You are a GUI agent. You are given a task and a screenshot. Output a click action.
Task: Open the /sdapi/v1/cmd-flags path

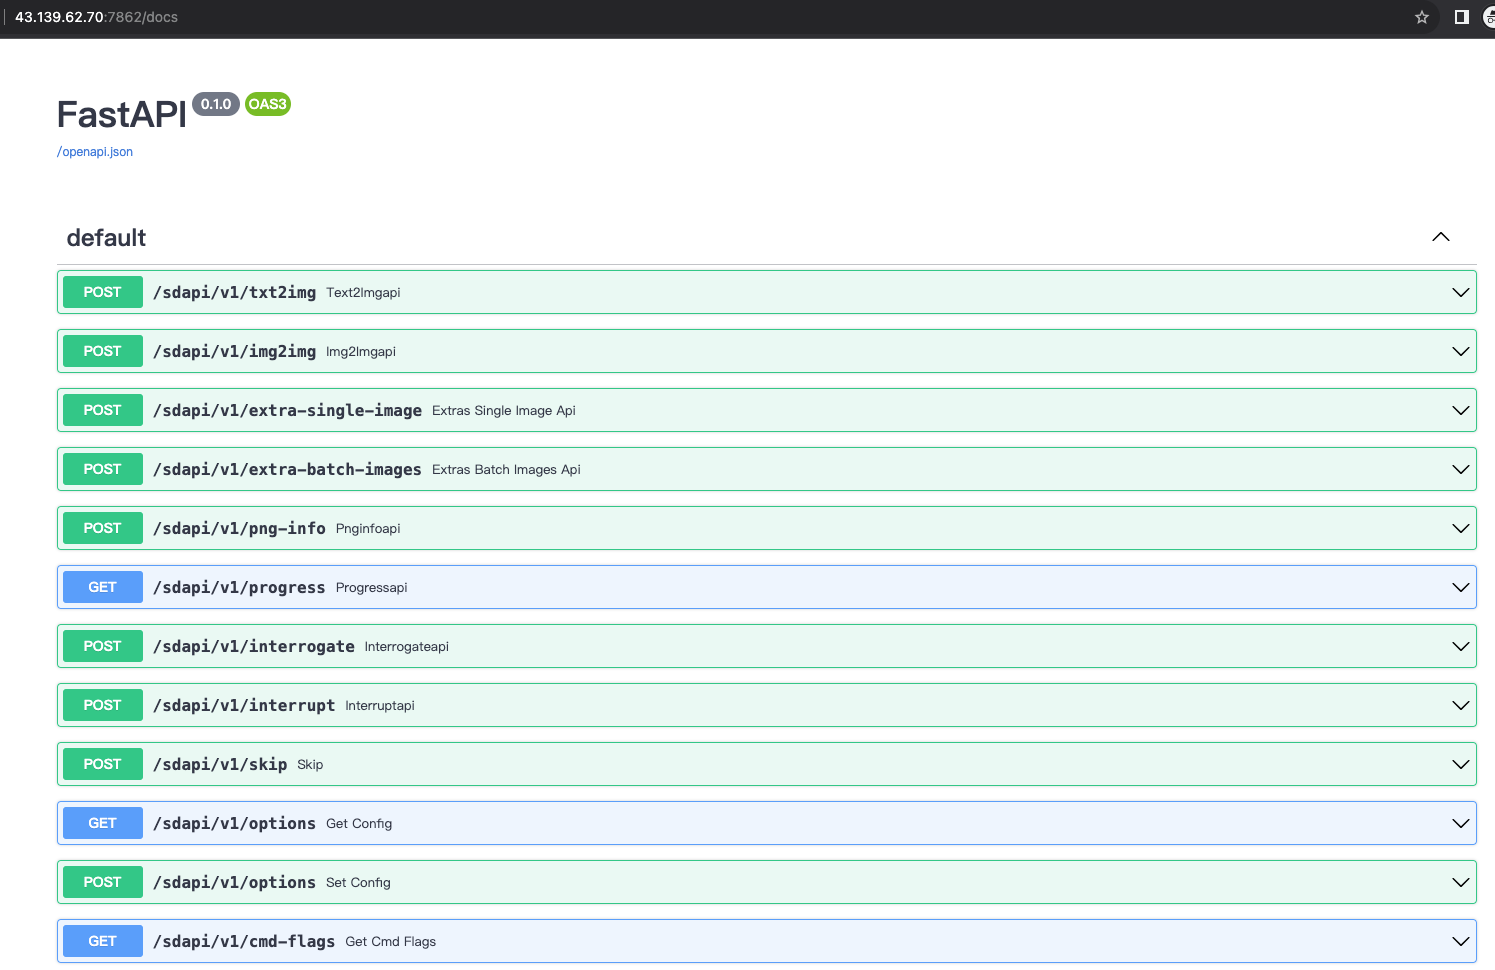[x=245, y=941]
